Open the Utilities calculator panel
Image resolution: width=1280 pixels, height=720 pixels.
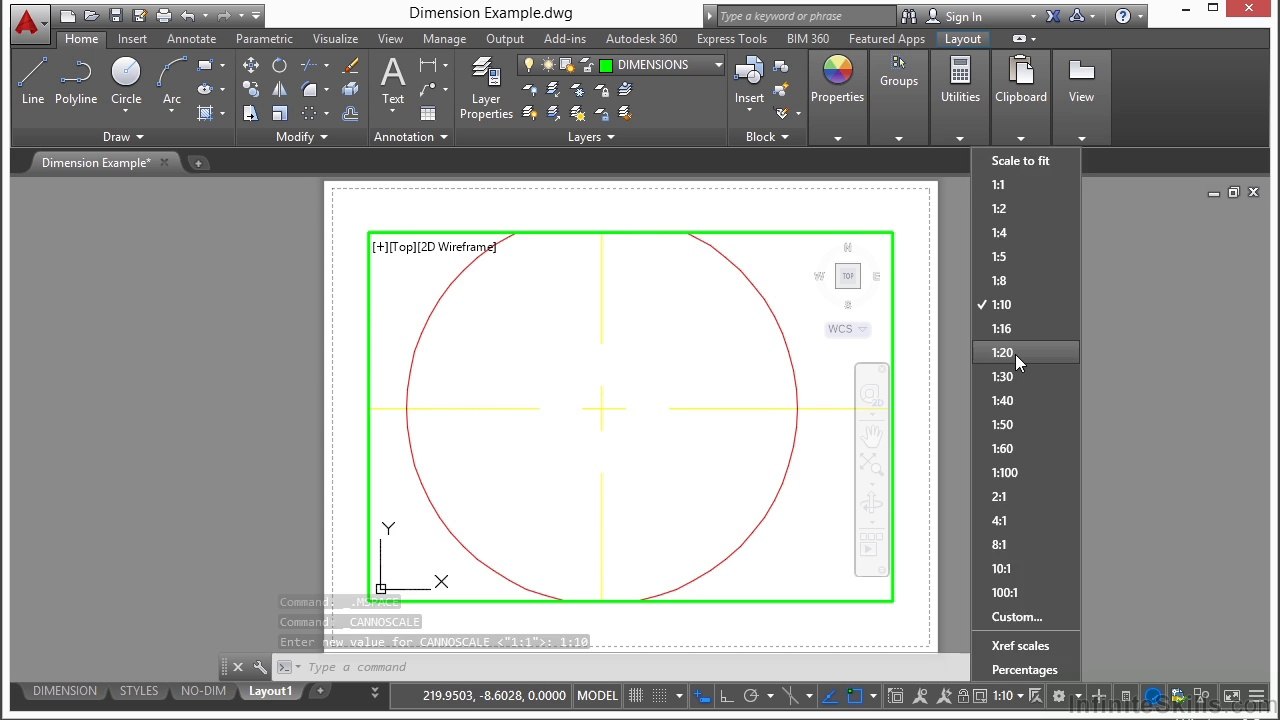[960, 80]
